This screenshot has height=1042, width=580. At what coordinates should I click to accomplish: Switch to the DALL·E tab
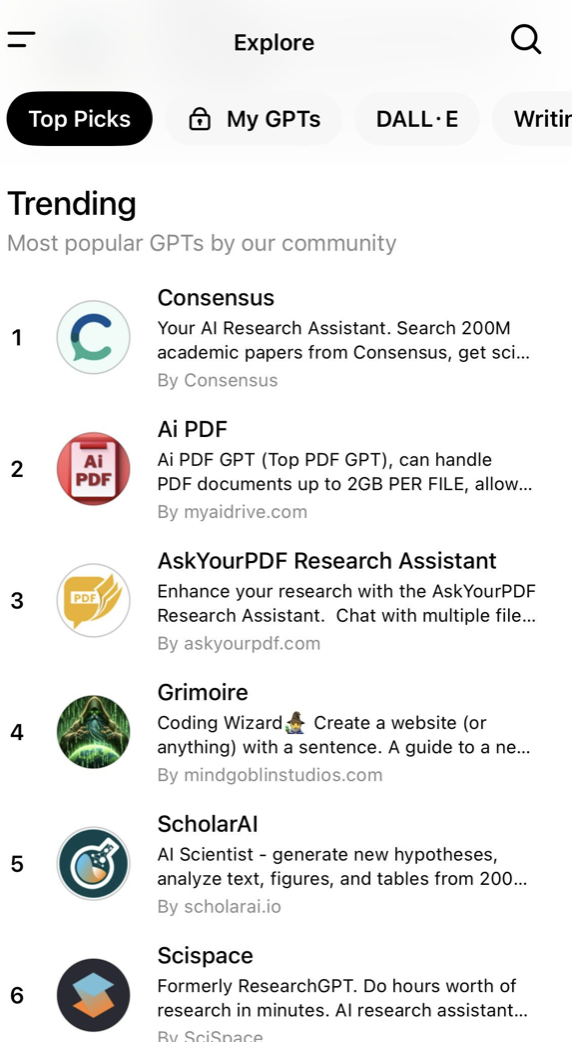tap(417, 119)
